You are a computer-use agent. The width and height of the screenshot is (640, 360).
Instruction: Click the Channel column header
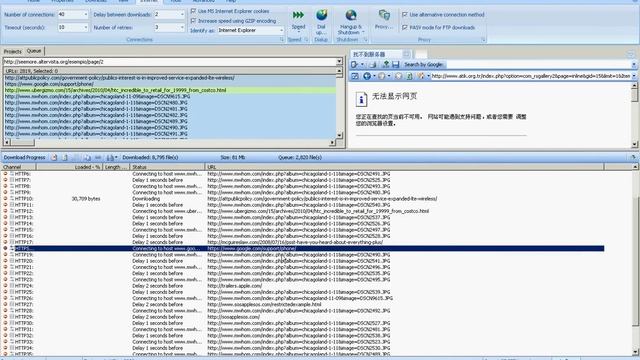pos(19,167)
